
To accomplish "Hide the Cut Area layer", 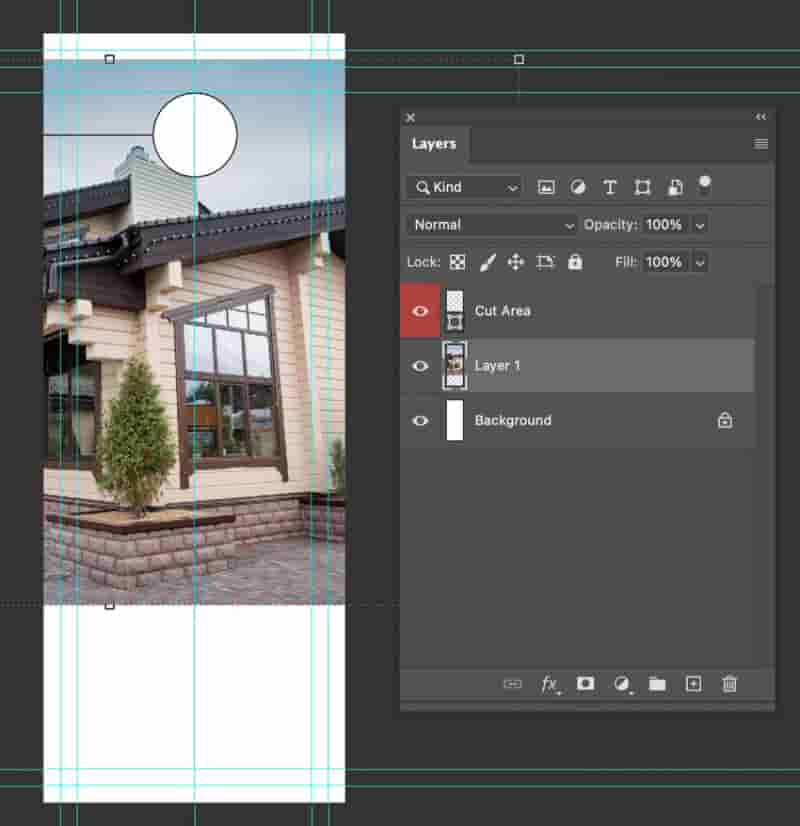I will [420, 311].
